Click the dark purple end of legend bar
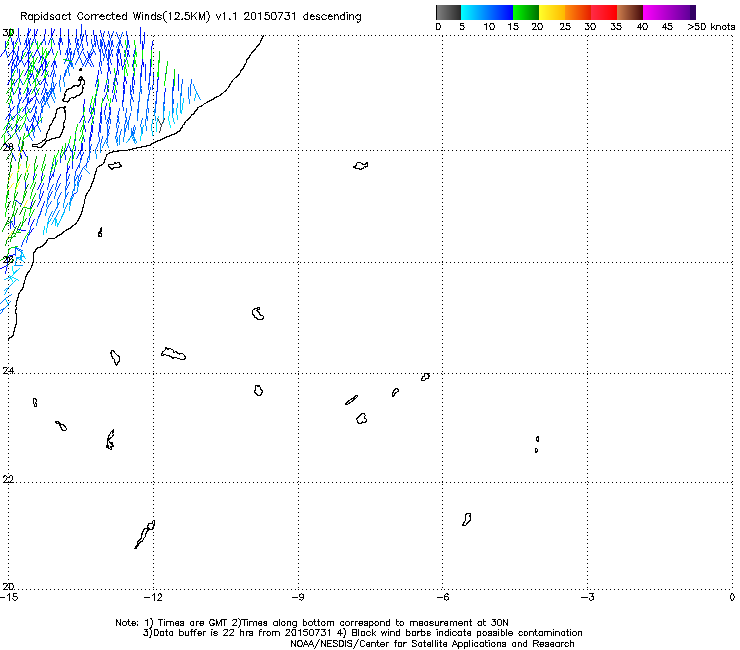Image resolution: width=740 pixels, height=650 pixels. [692, 13]
